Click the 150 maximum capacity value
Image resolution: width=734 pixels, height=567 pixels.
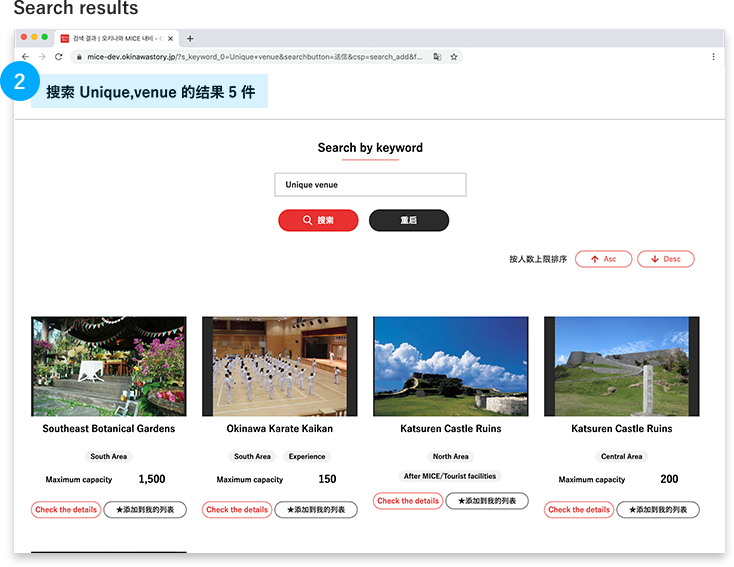point(327,479)
